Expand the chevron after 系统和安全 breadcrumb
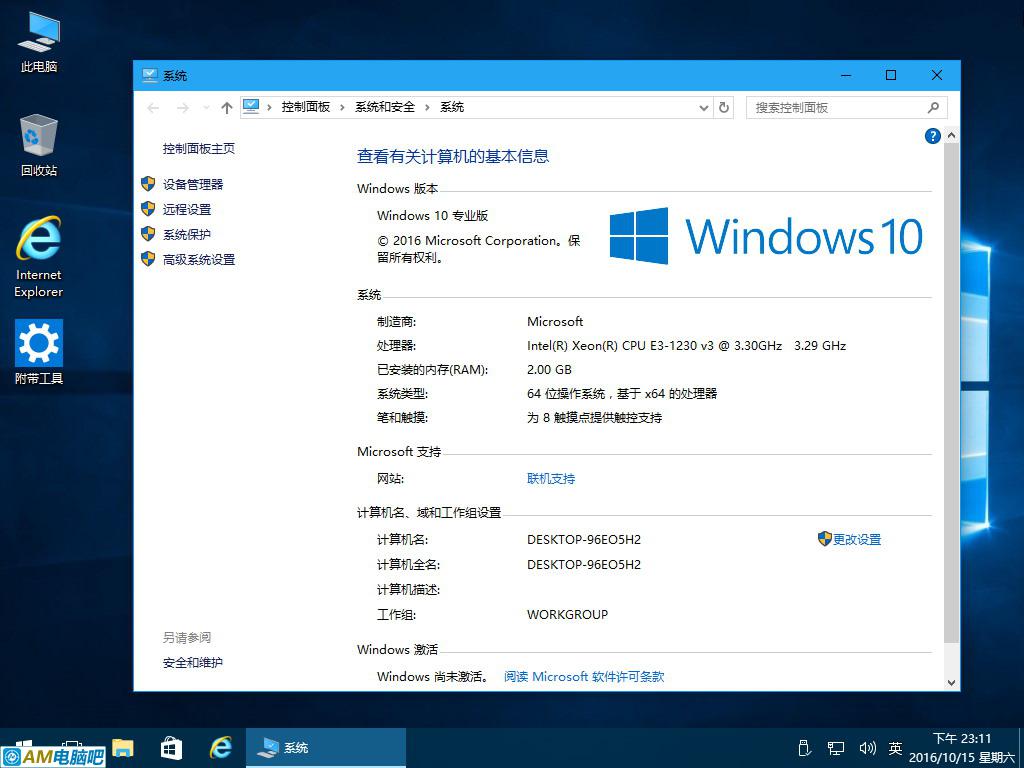 pos(427,107)
